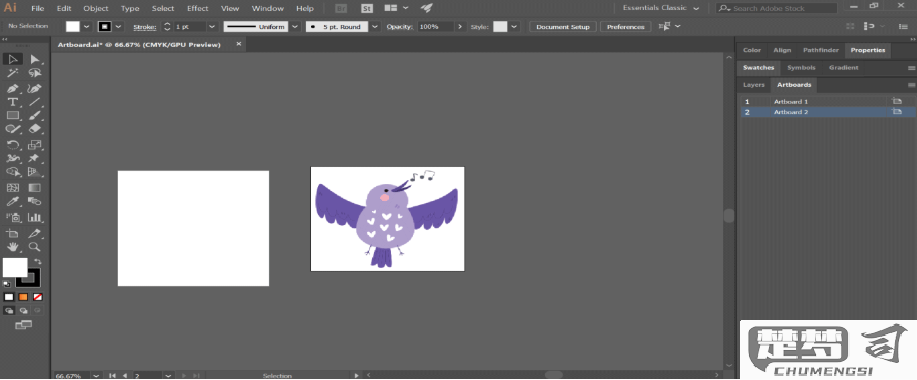Activate the Type tool
This screenshot has width=917, height=380.
[x=13, y=102]
